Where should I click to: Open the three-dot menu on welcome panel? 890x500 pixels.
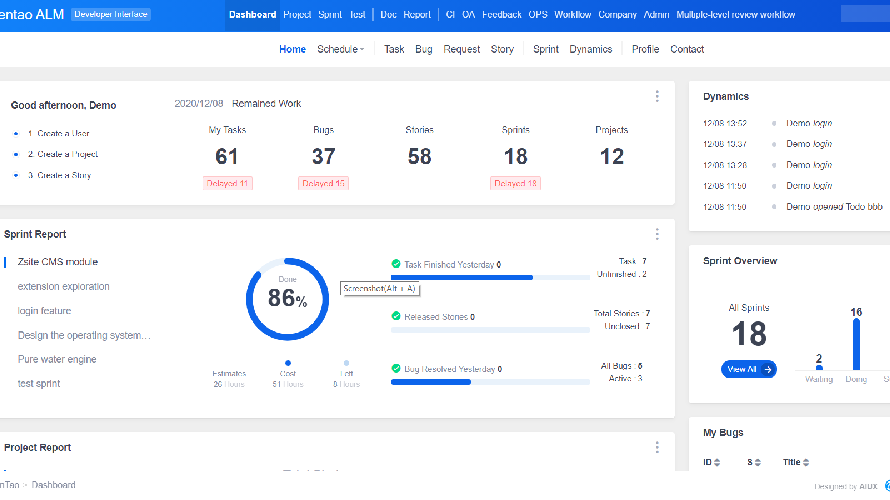point(657,97)
